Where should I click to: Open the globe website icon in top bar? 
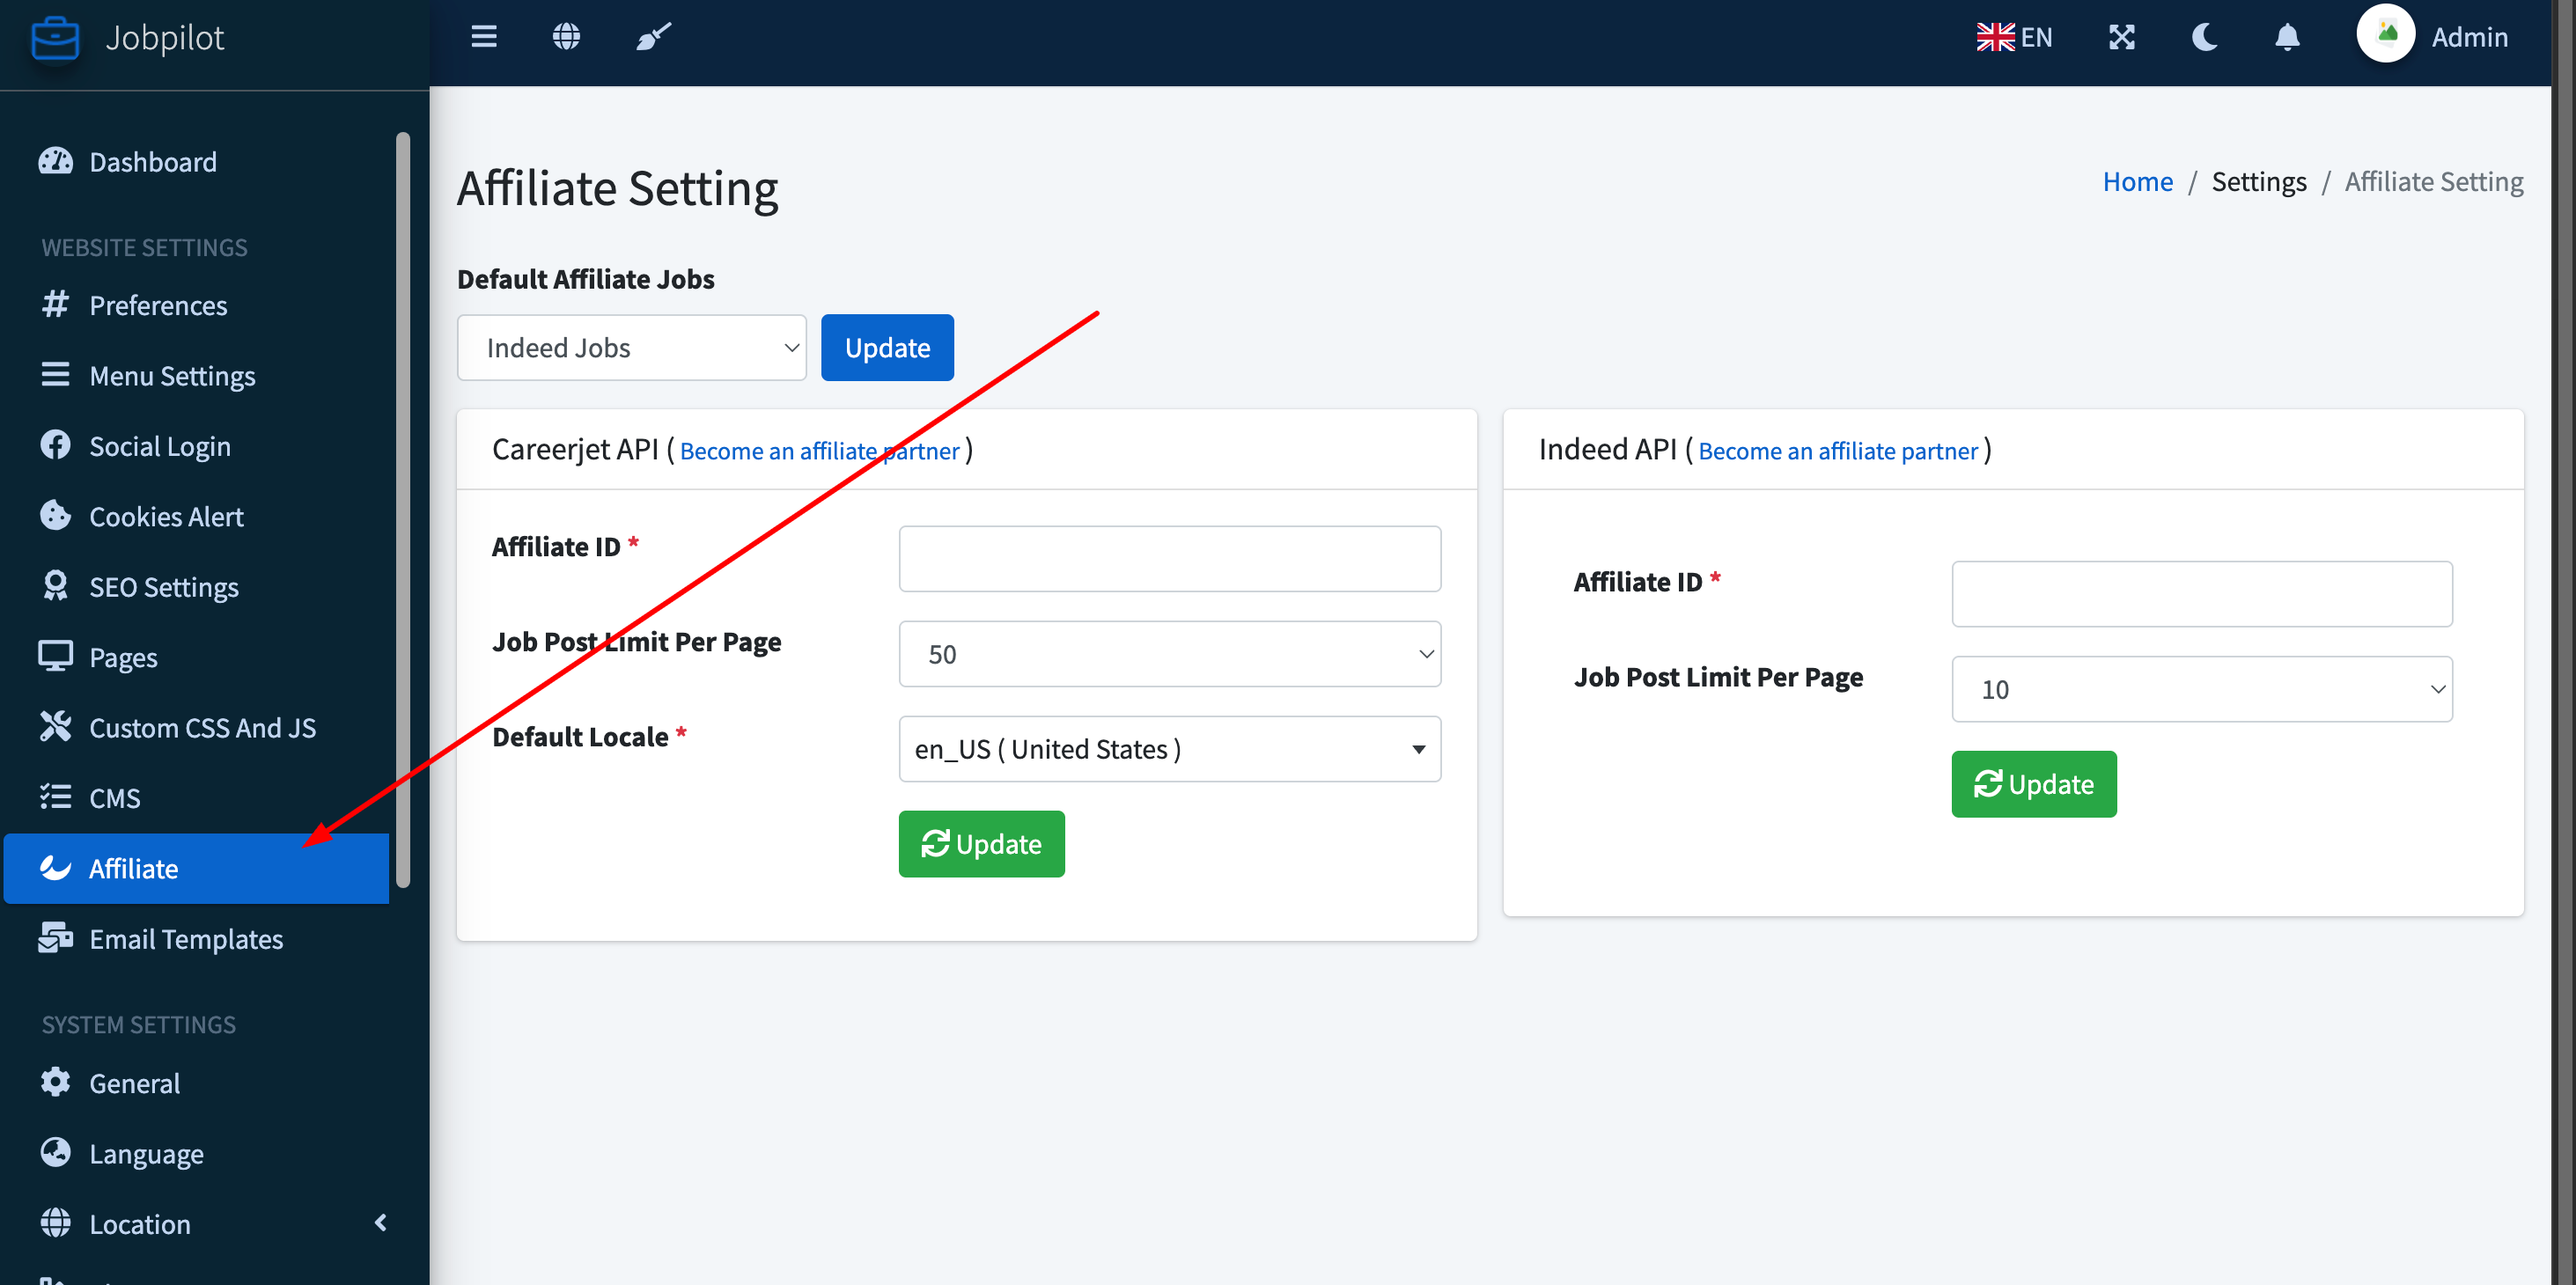pos(566,37)
